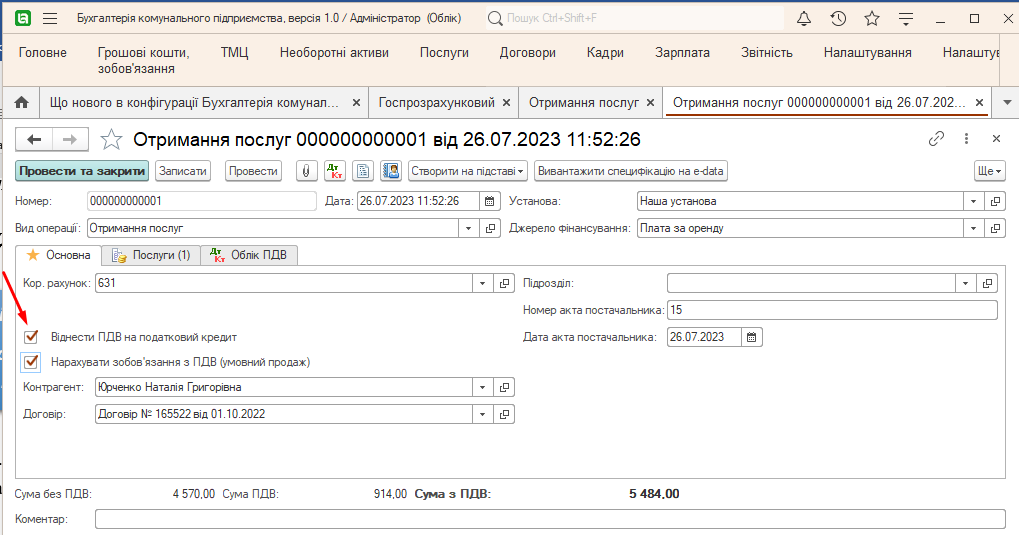Click the paperclip attached files icon
Viewport: 1019px width, 535px height.
[x=307, y=171]
